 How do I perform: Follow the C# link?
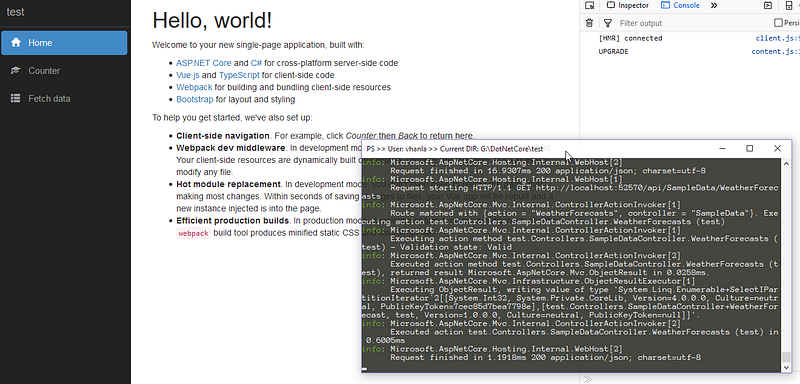256,63
